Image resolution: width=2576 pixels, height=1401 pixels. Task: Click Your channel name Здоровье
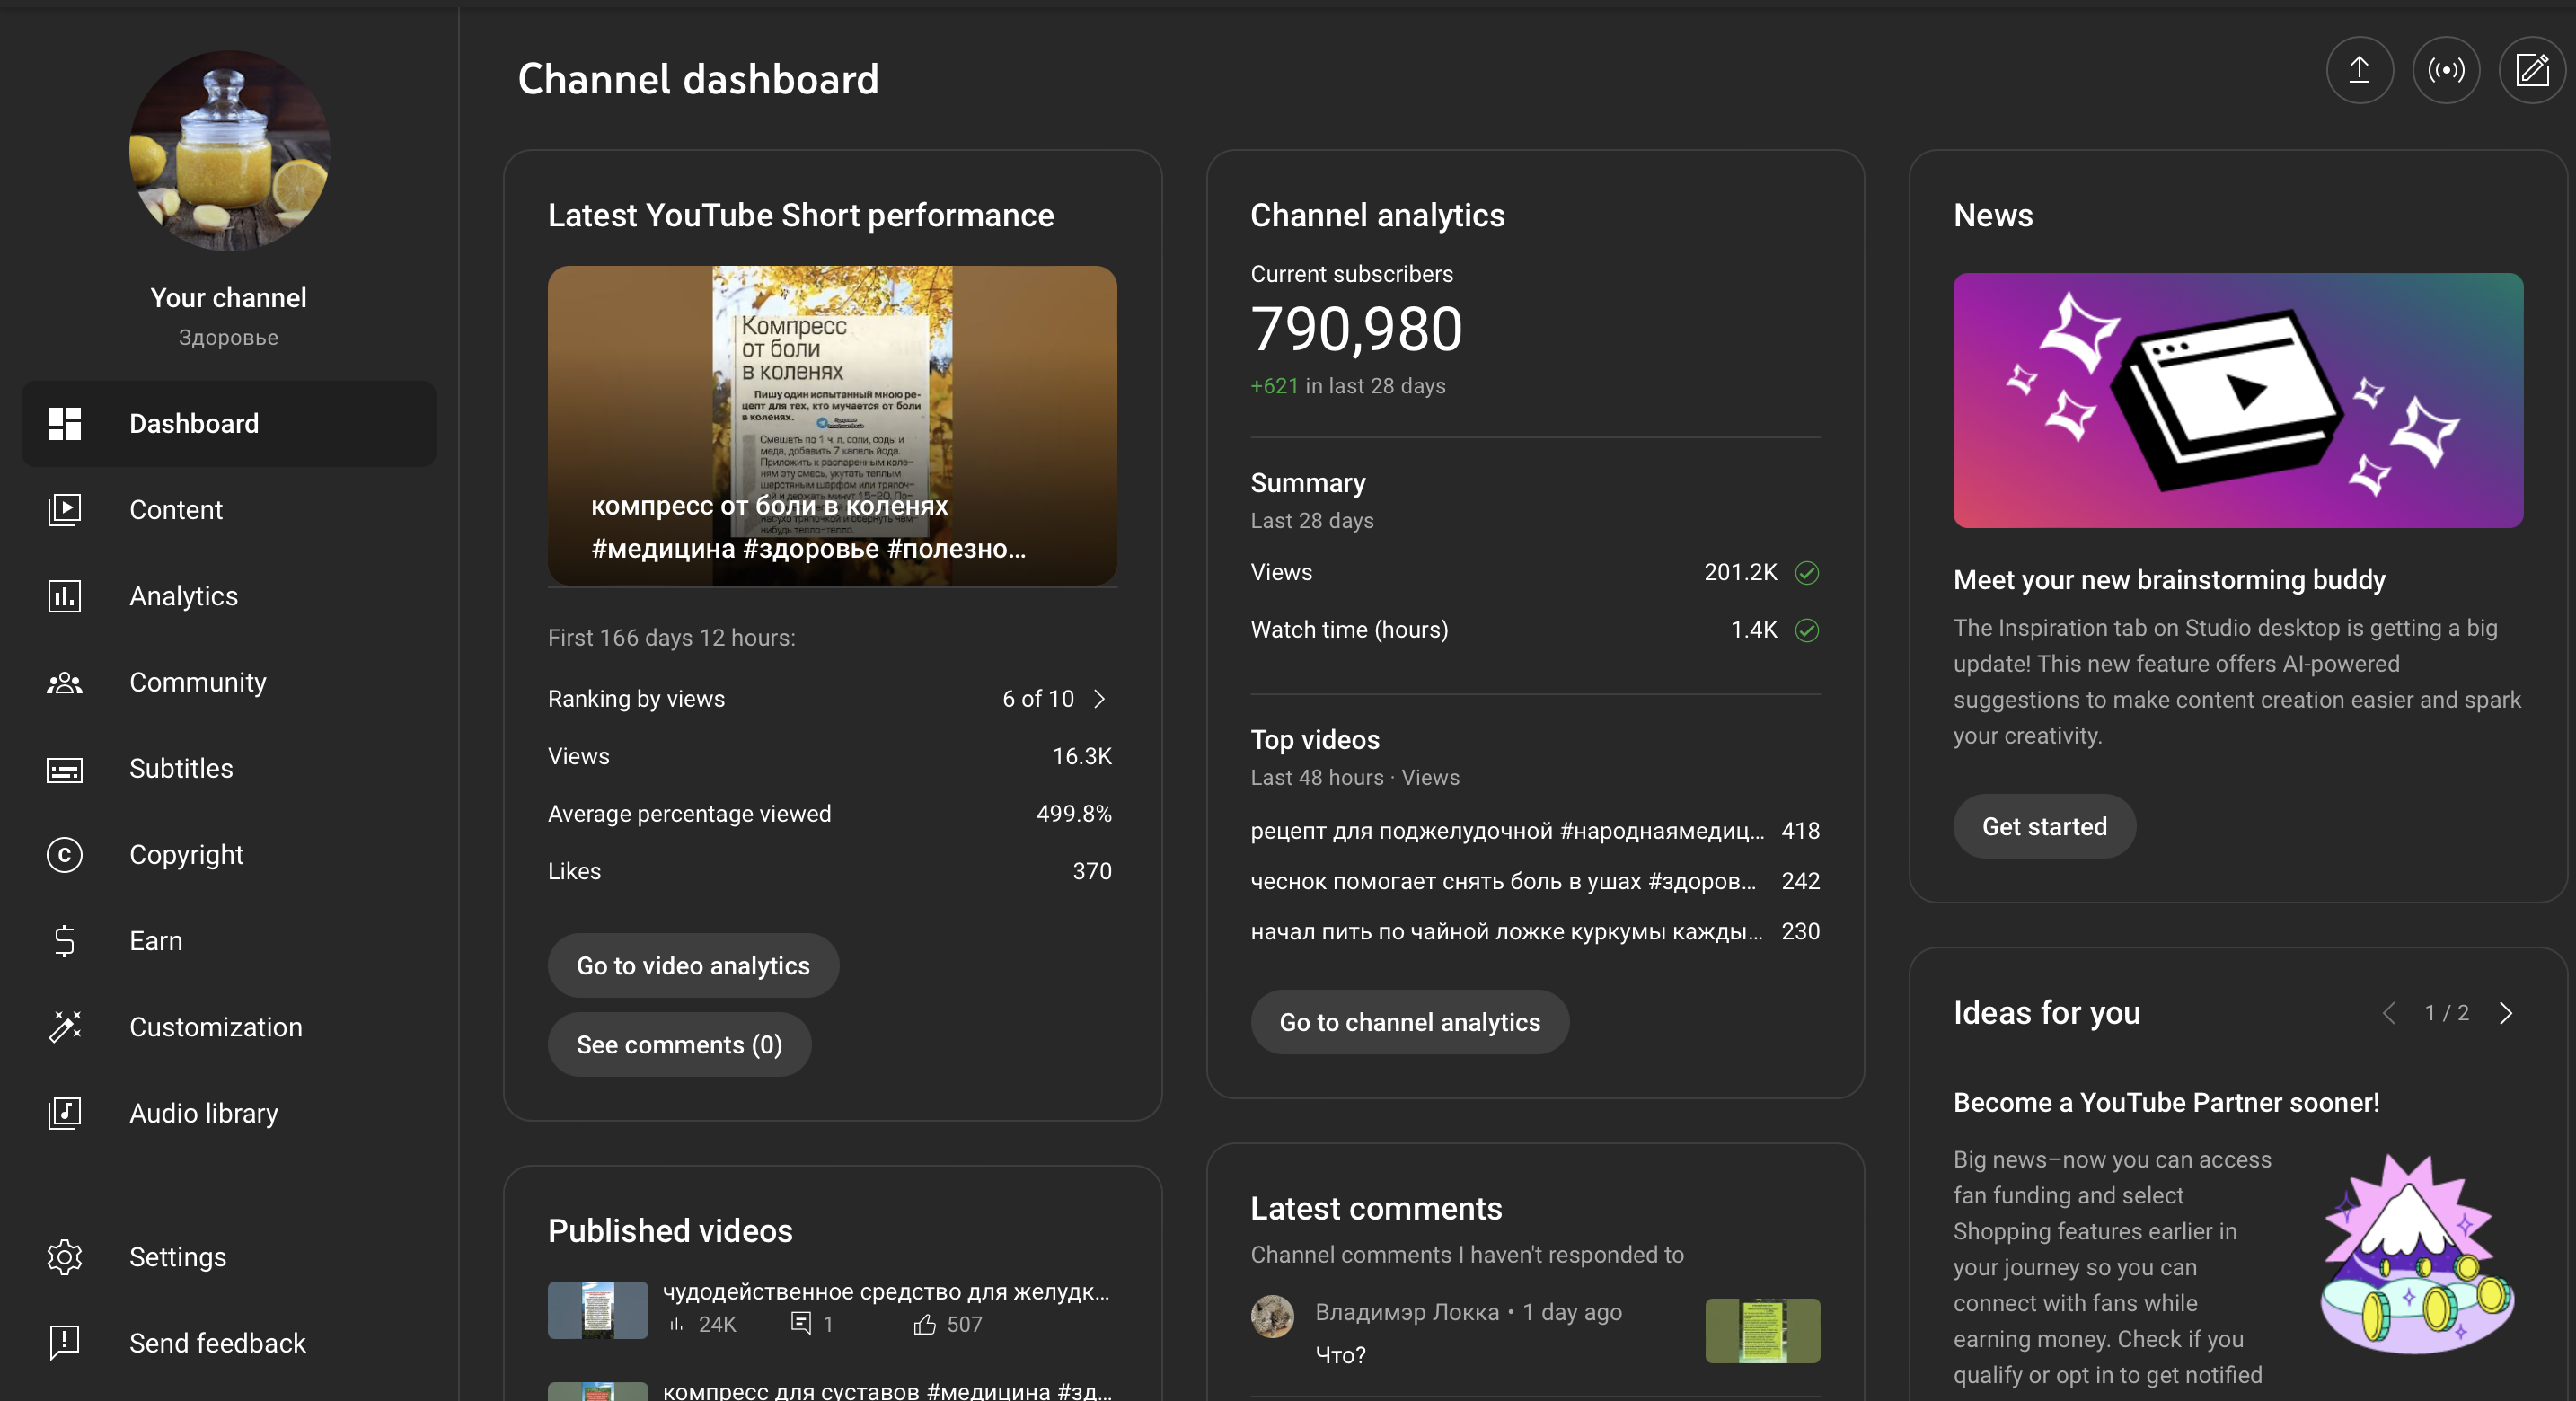228,337
